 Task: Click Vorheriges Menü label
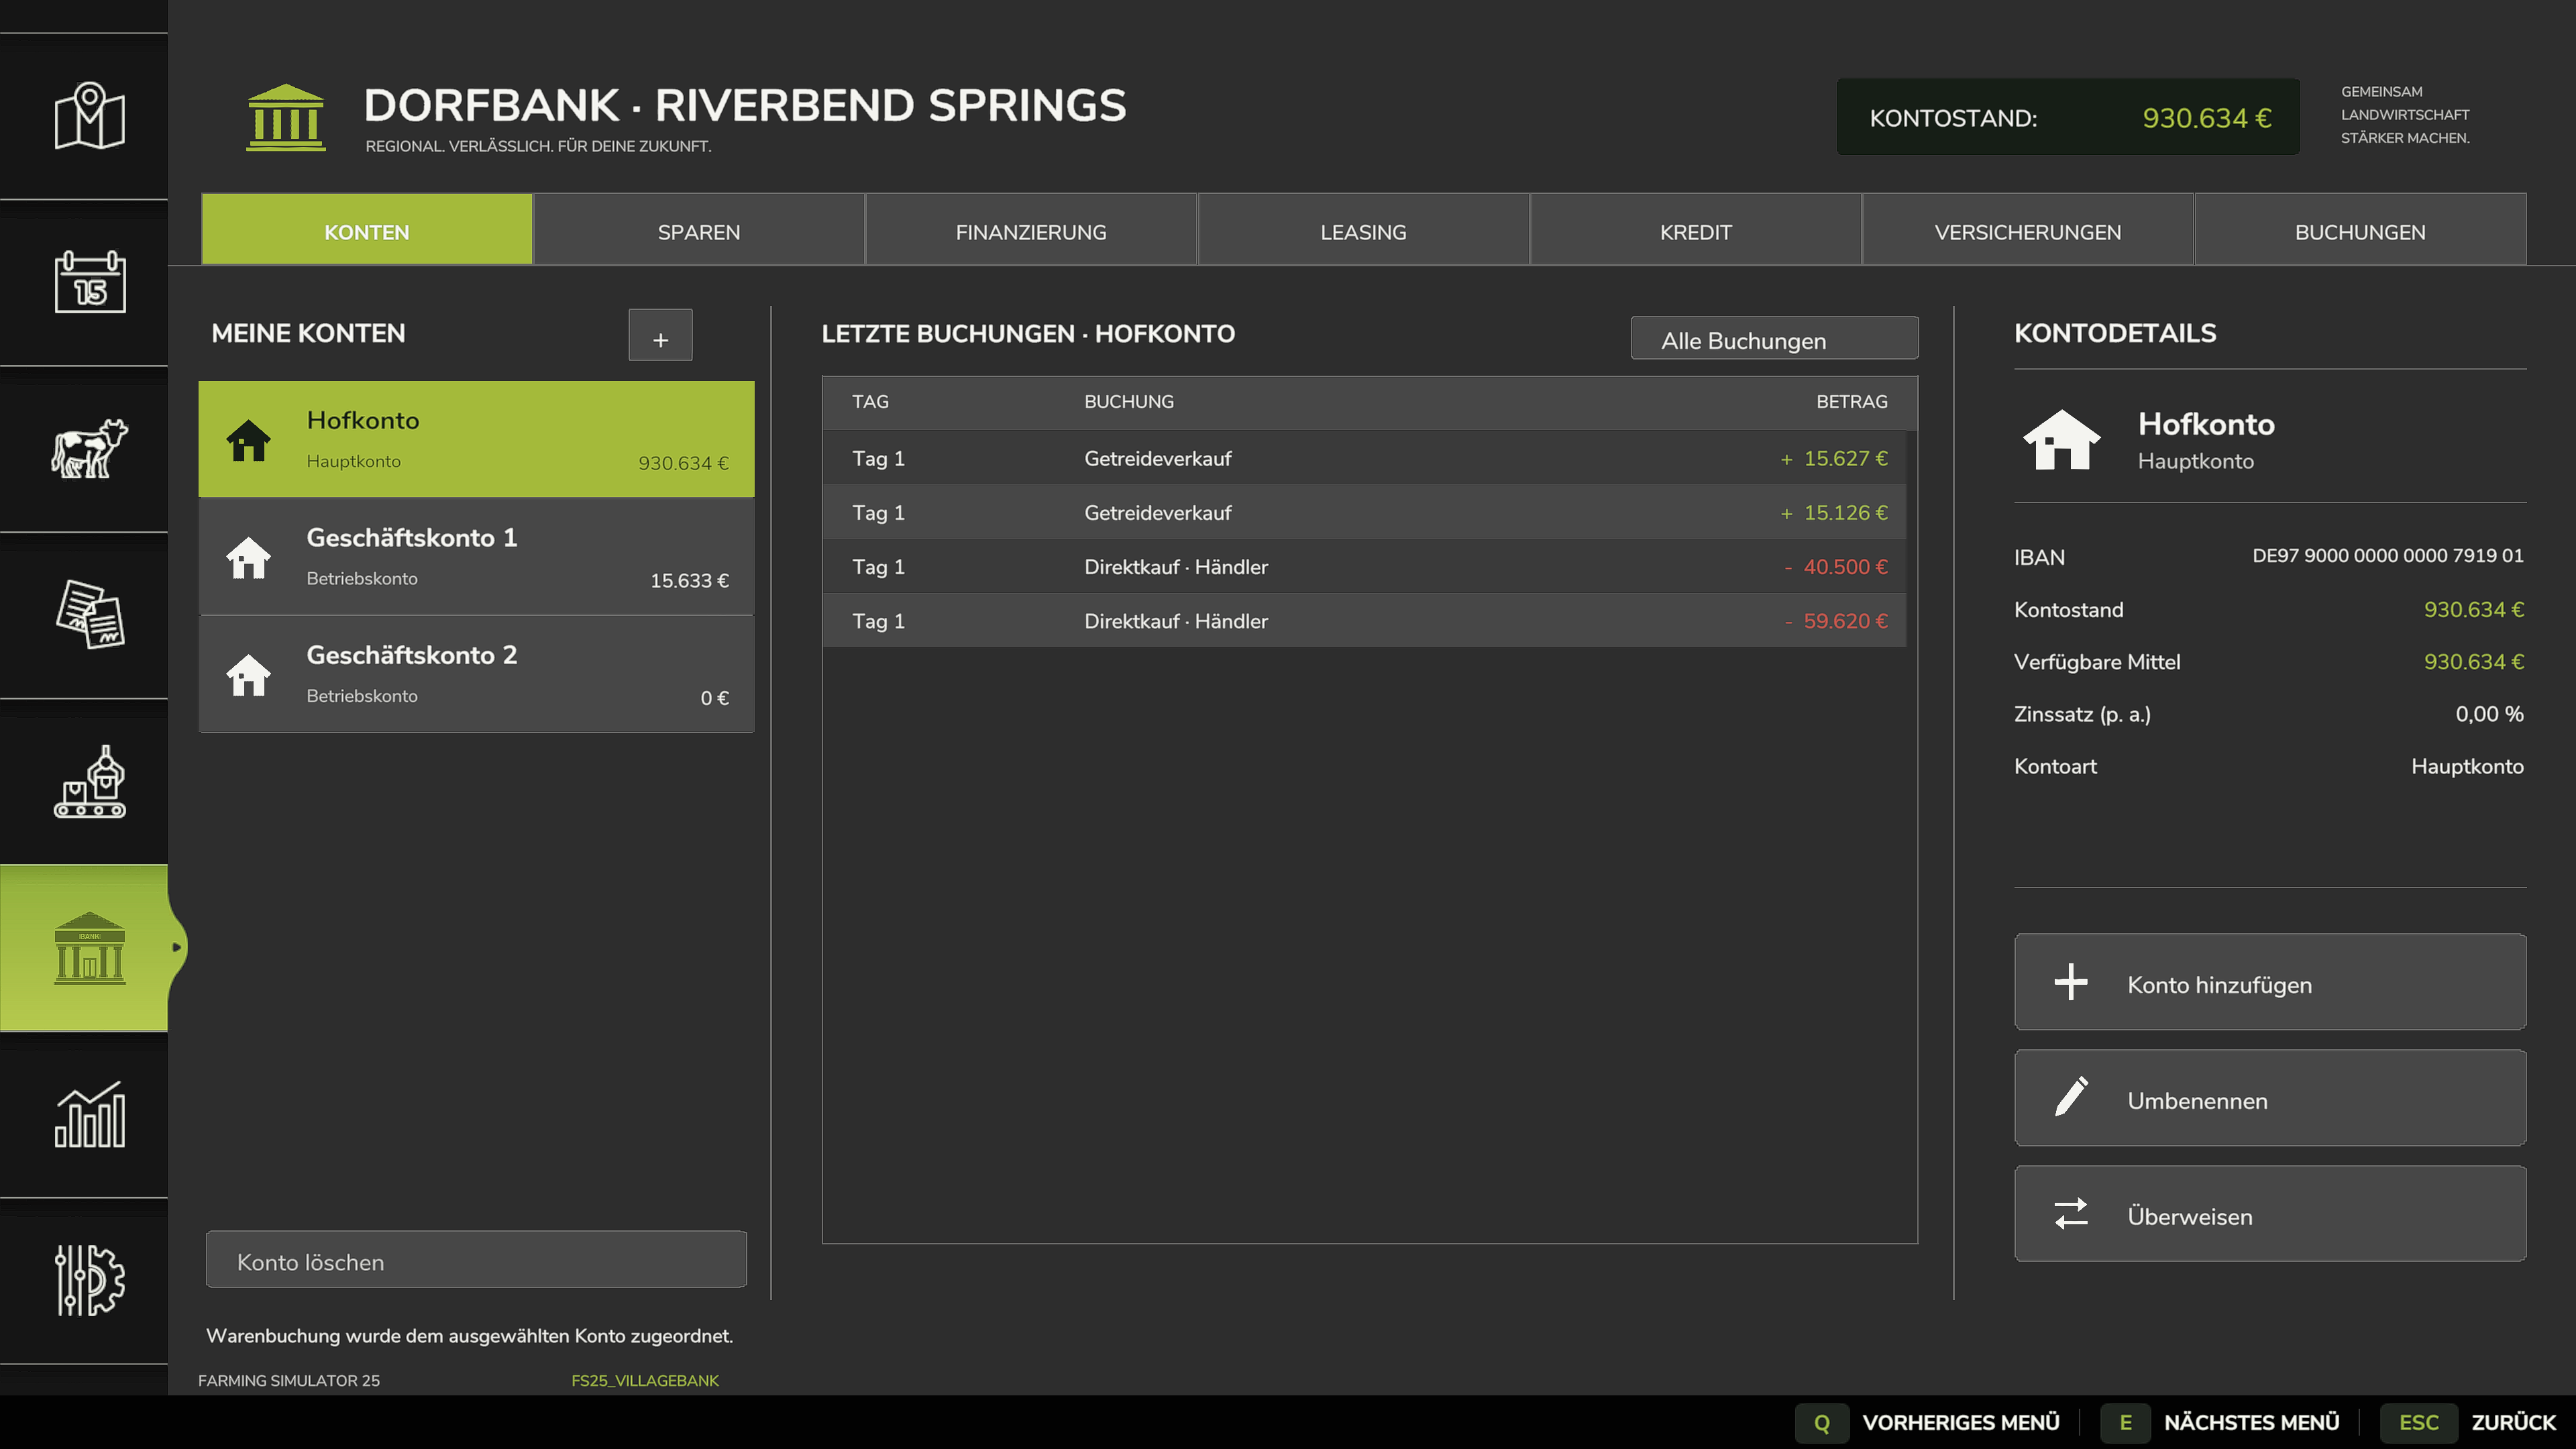[x=1960, y=1422]
